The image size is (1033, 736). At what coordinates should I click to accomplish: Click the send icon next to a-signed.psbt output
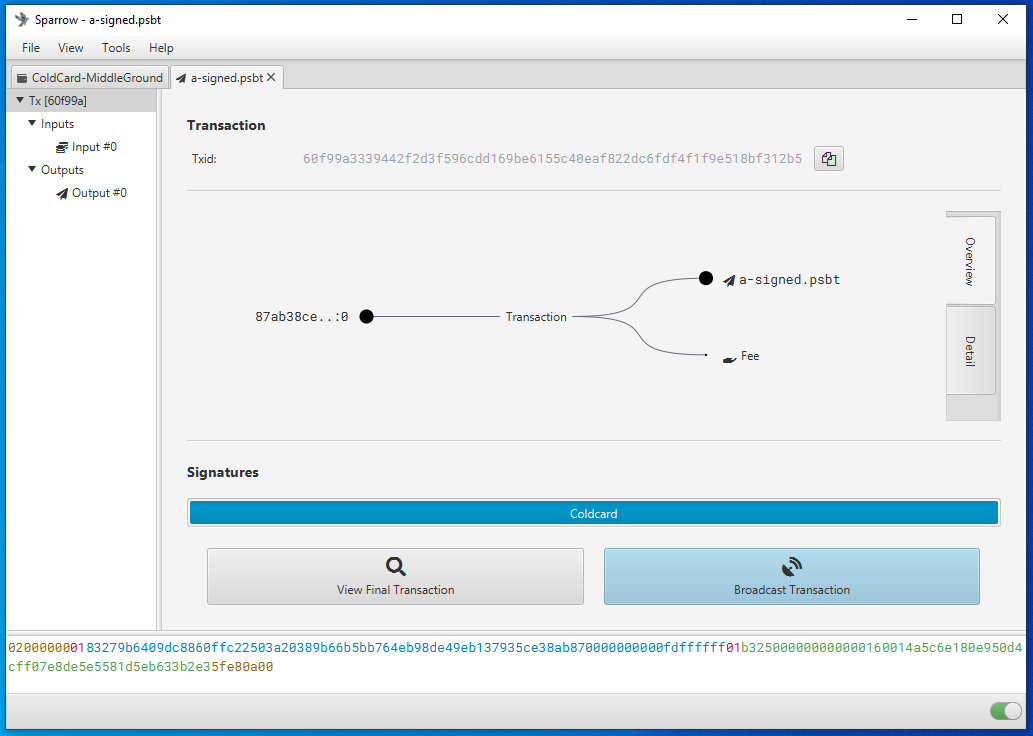(729, 280)
